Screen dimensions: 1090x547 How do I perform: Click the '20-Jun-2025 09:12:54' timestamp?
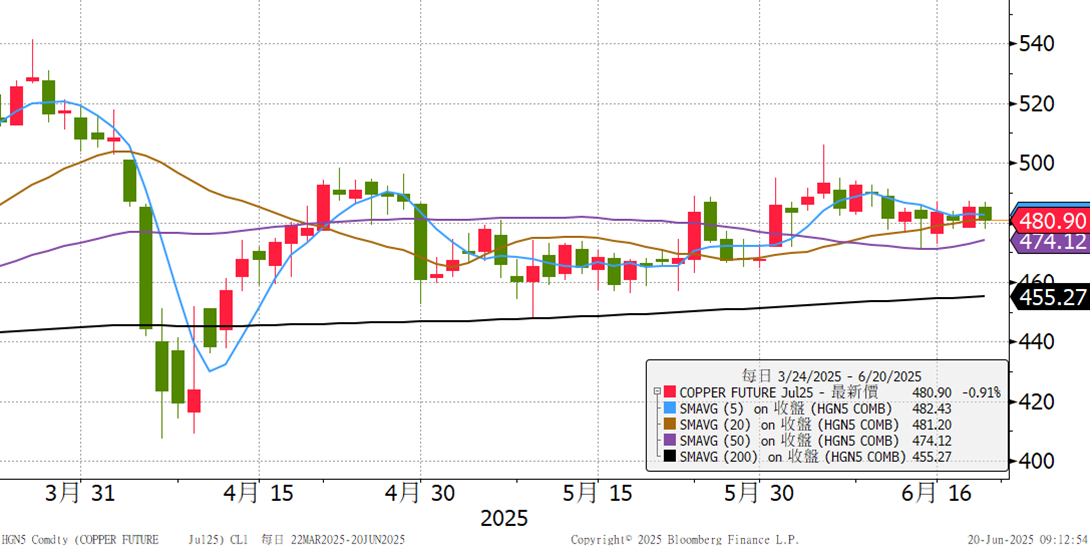tap(1029, 539)
